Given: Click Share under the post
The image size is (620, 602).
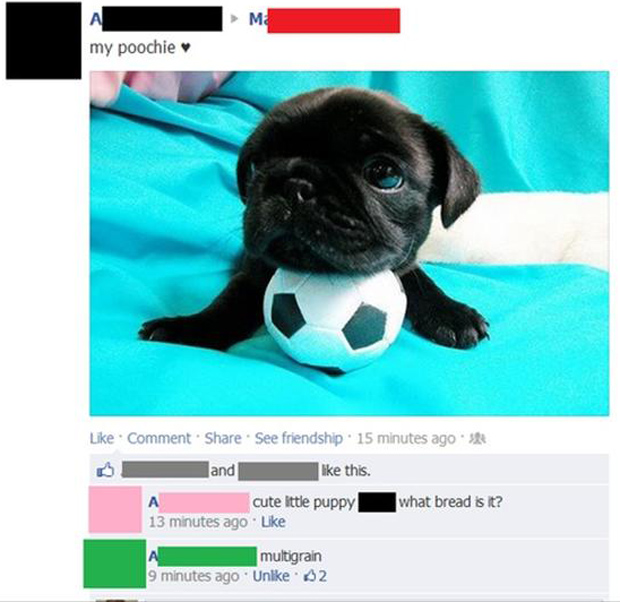Looking at the screenshot, I should 223,438.
